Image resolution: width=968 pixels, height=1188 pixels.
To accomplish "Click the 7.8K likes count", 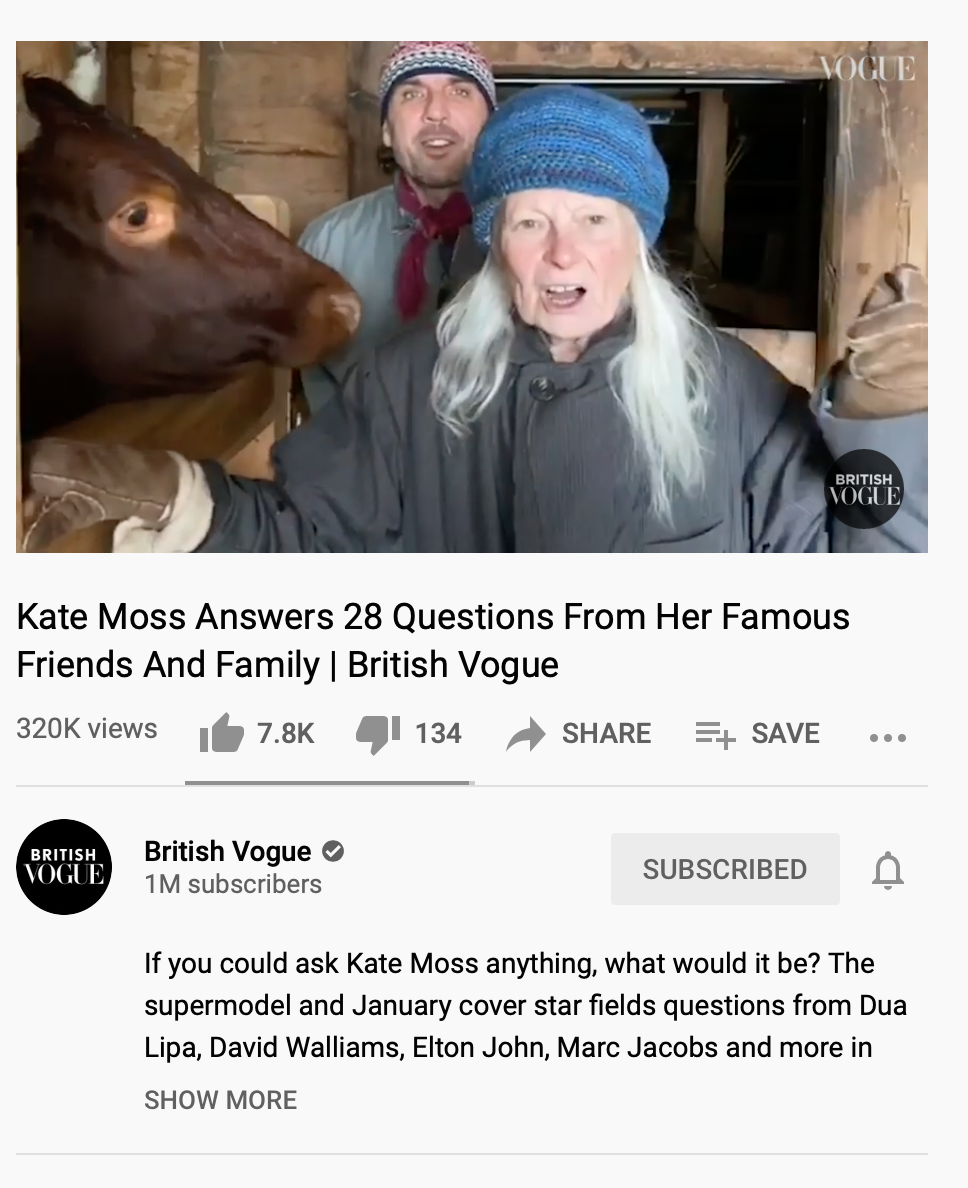I will pyautogui.click(x=285, y=733).
